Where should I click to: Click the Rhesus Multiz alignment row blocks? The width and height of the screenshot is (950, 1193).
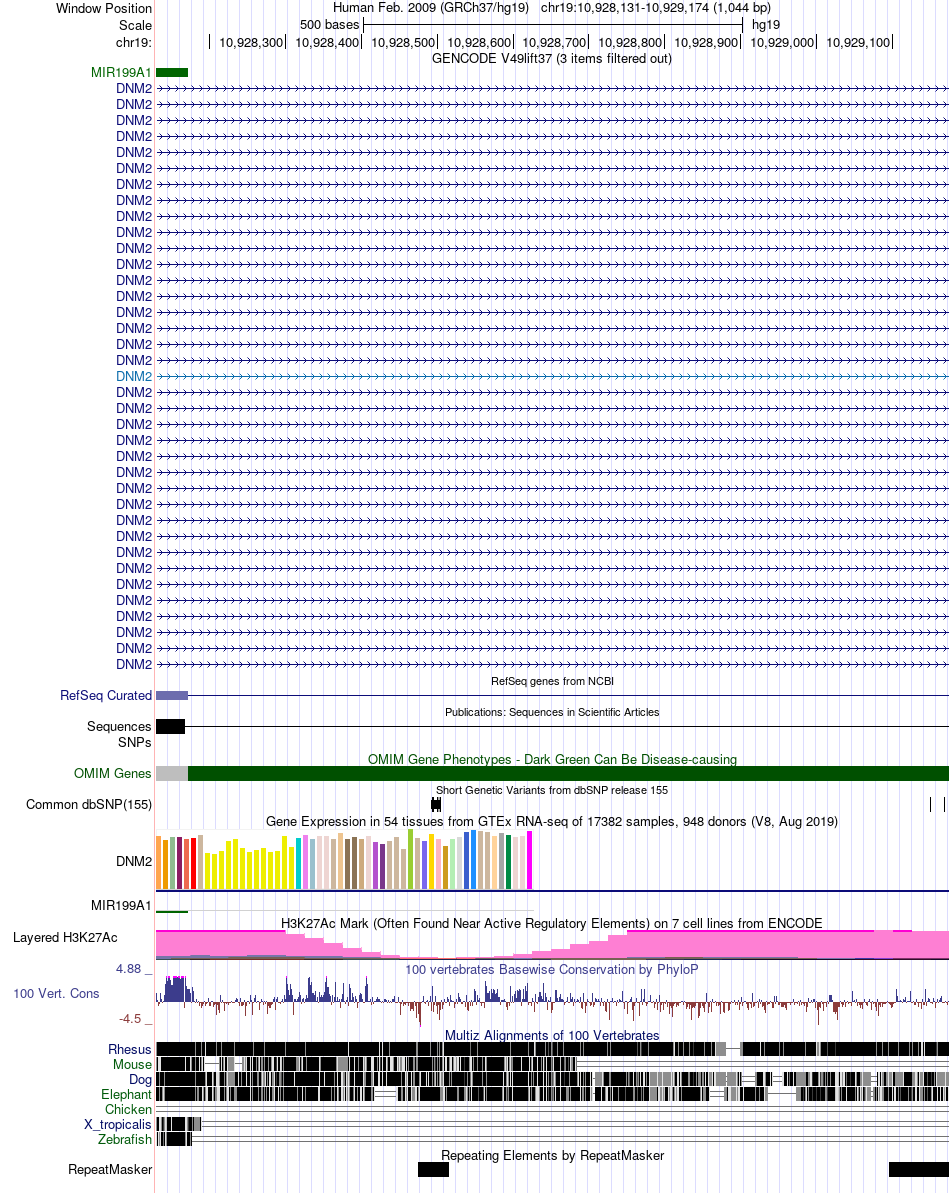pyautogui.click(x=552, y=1049)
